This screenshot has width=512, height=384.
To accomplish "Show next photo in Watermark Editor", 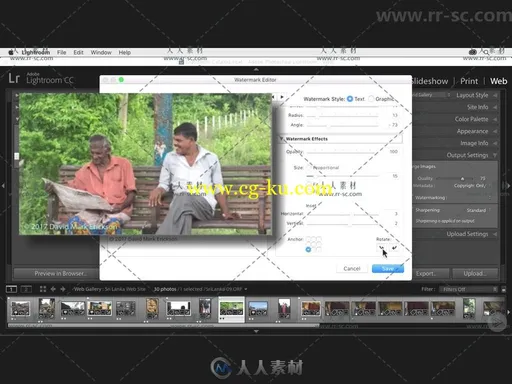I will pyautogui.click(x=282, y=97).
